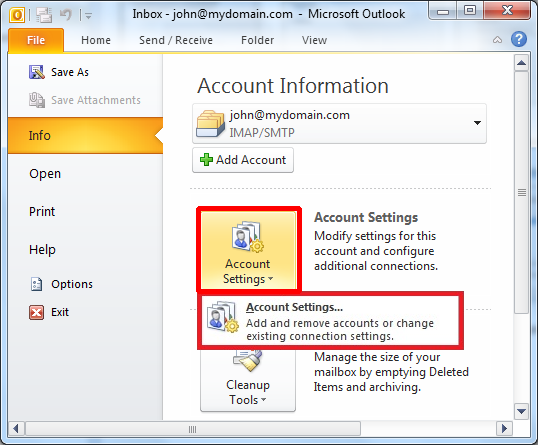Click the Options page icon

click(36, 284)
